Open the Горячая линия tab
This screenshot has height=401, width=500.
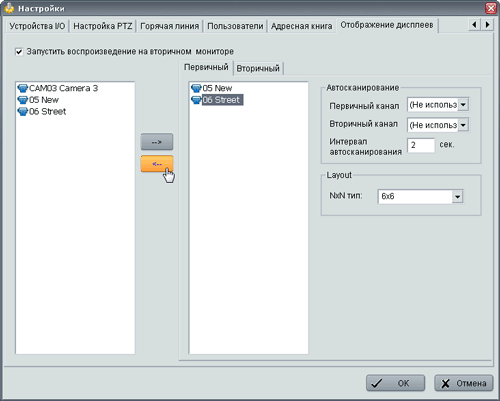(169, 26)
